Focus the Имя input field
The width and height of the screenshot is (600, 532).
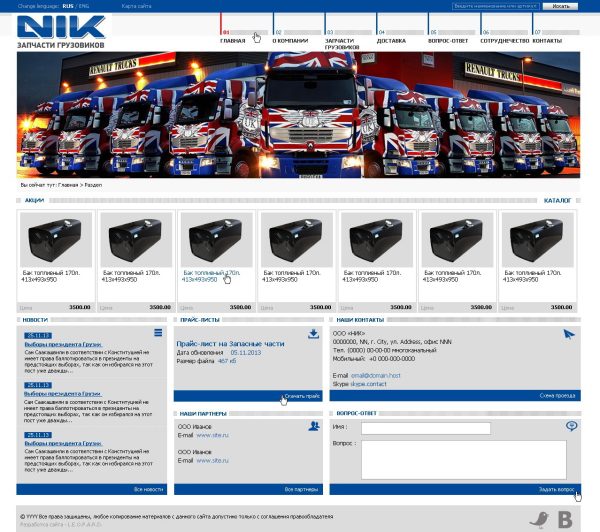426,428
